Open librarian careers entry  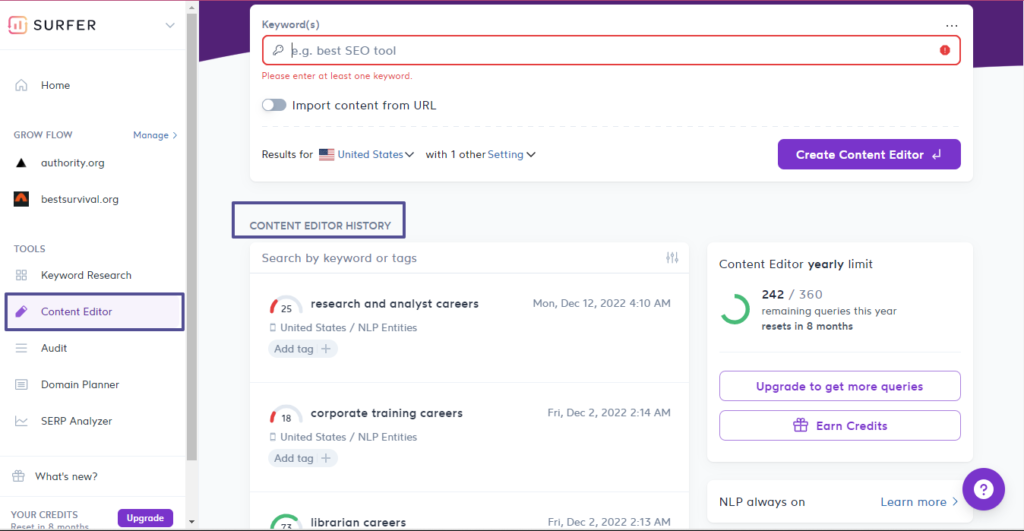358,523
